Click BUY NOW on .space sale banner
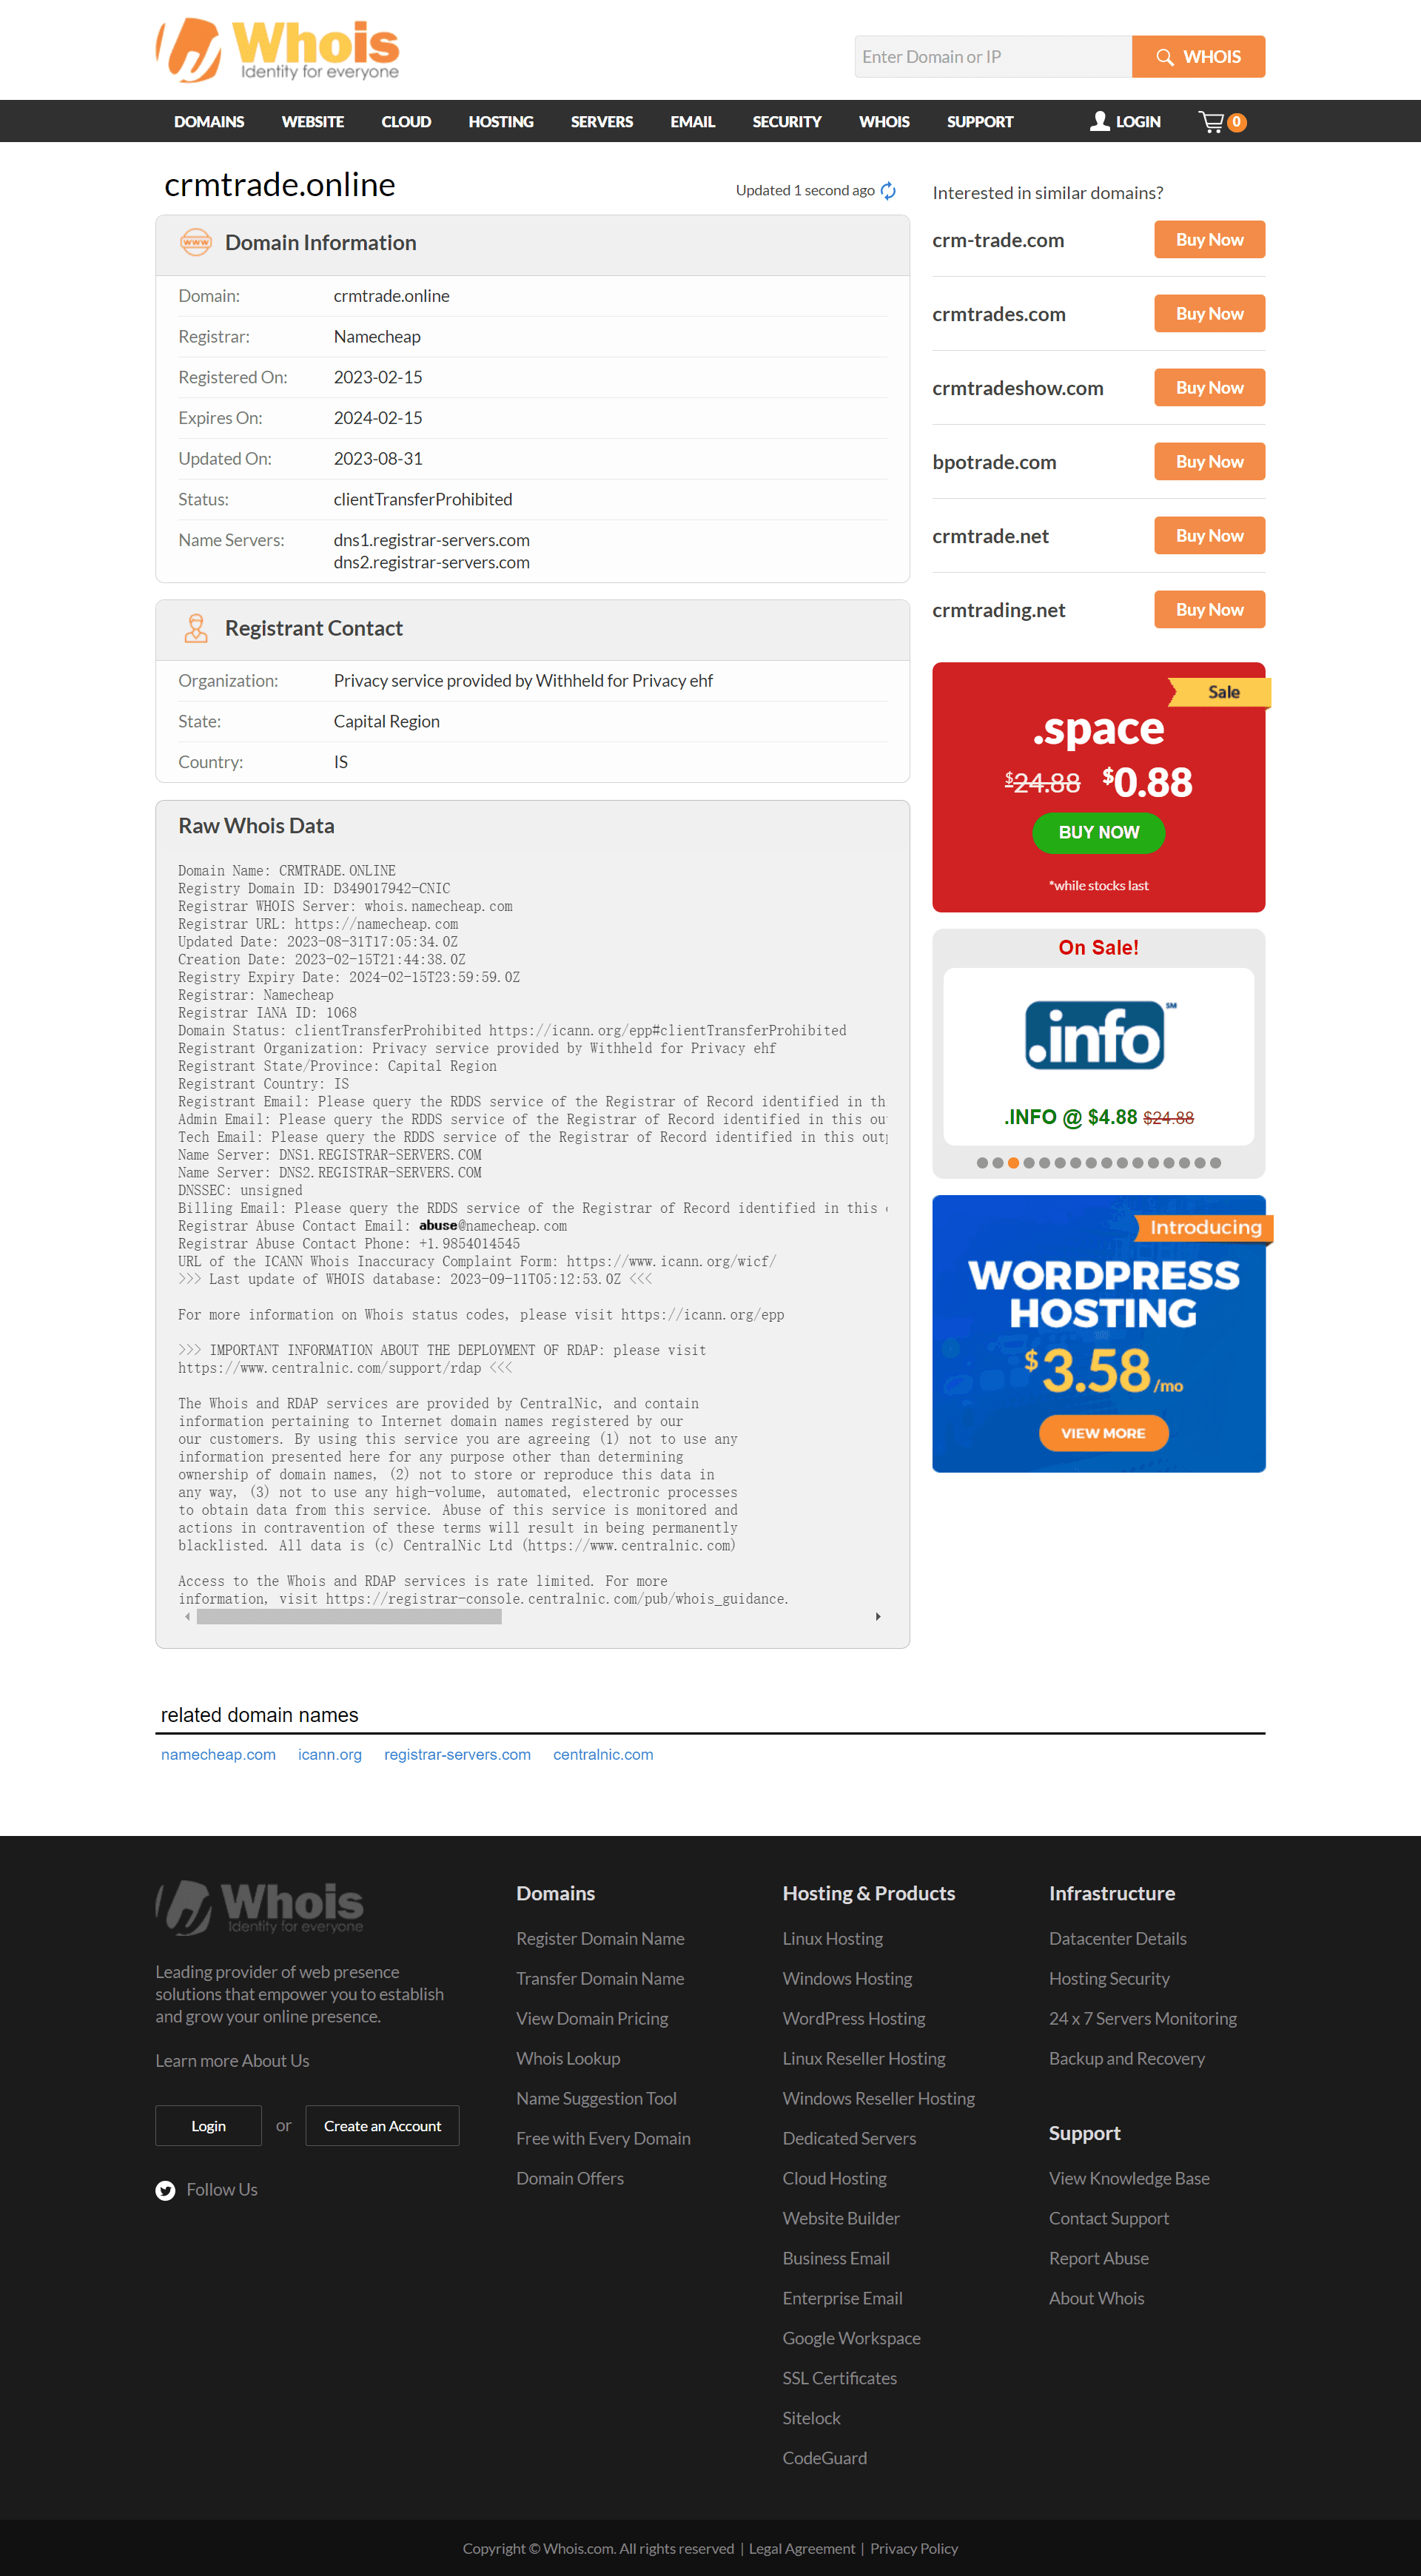The width and height of the screenshot is (1421, 2576). (1098, 832)
